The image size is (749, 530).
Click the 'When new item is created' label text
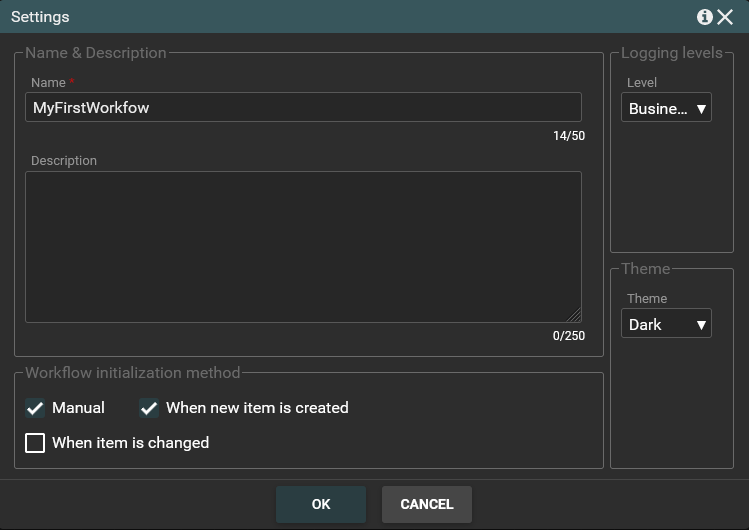pos(257,408)
